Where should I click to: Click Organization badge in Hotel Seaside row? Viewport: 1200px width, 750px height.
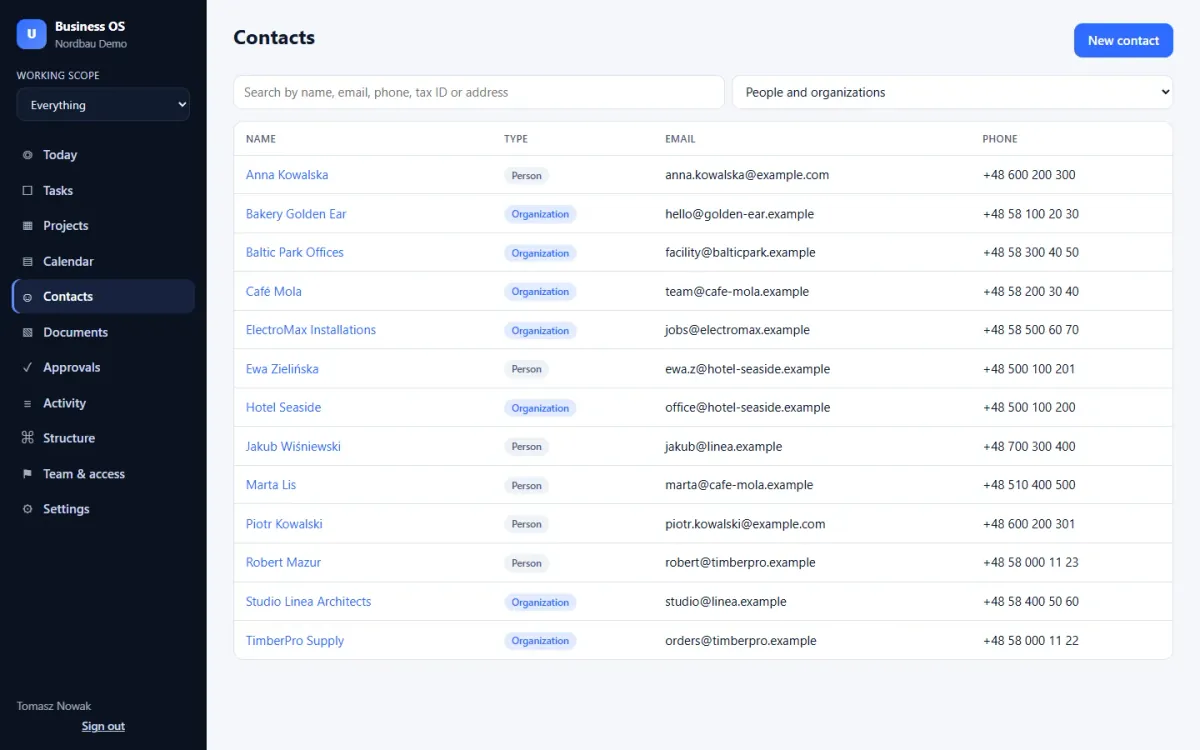[540, 408]
